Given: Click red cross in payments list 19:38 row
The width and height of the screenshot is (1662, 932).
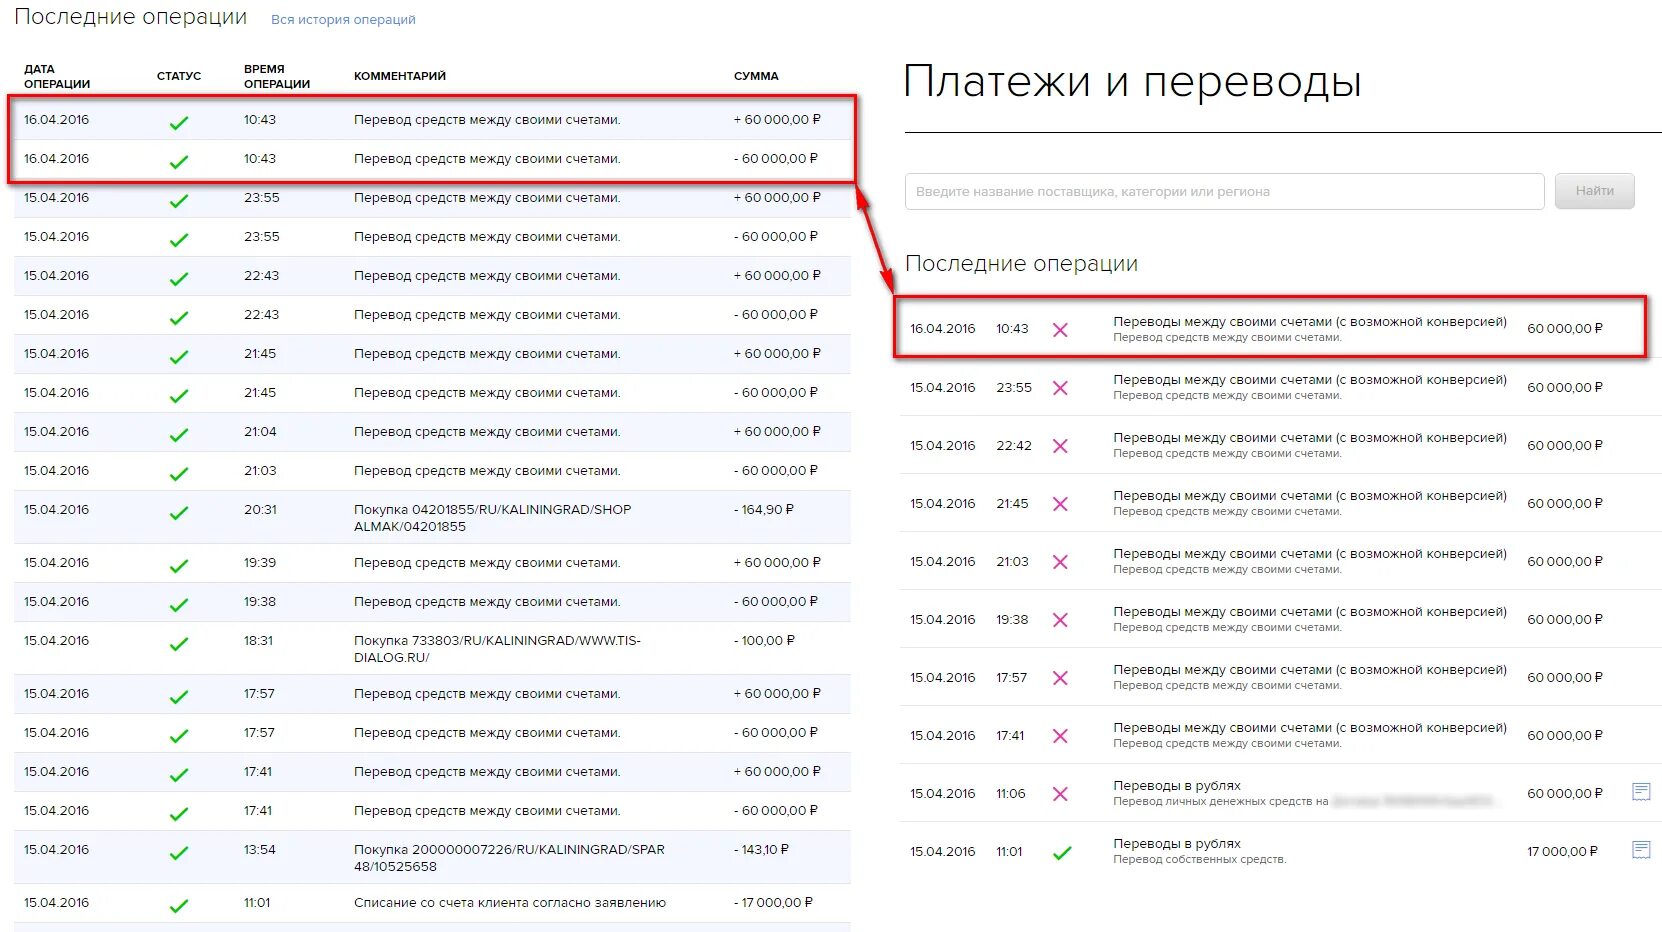Looking at the screenshot, I should pos(1060,620).
